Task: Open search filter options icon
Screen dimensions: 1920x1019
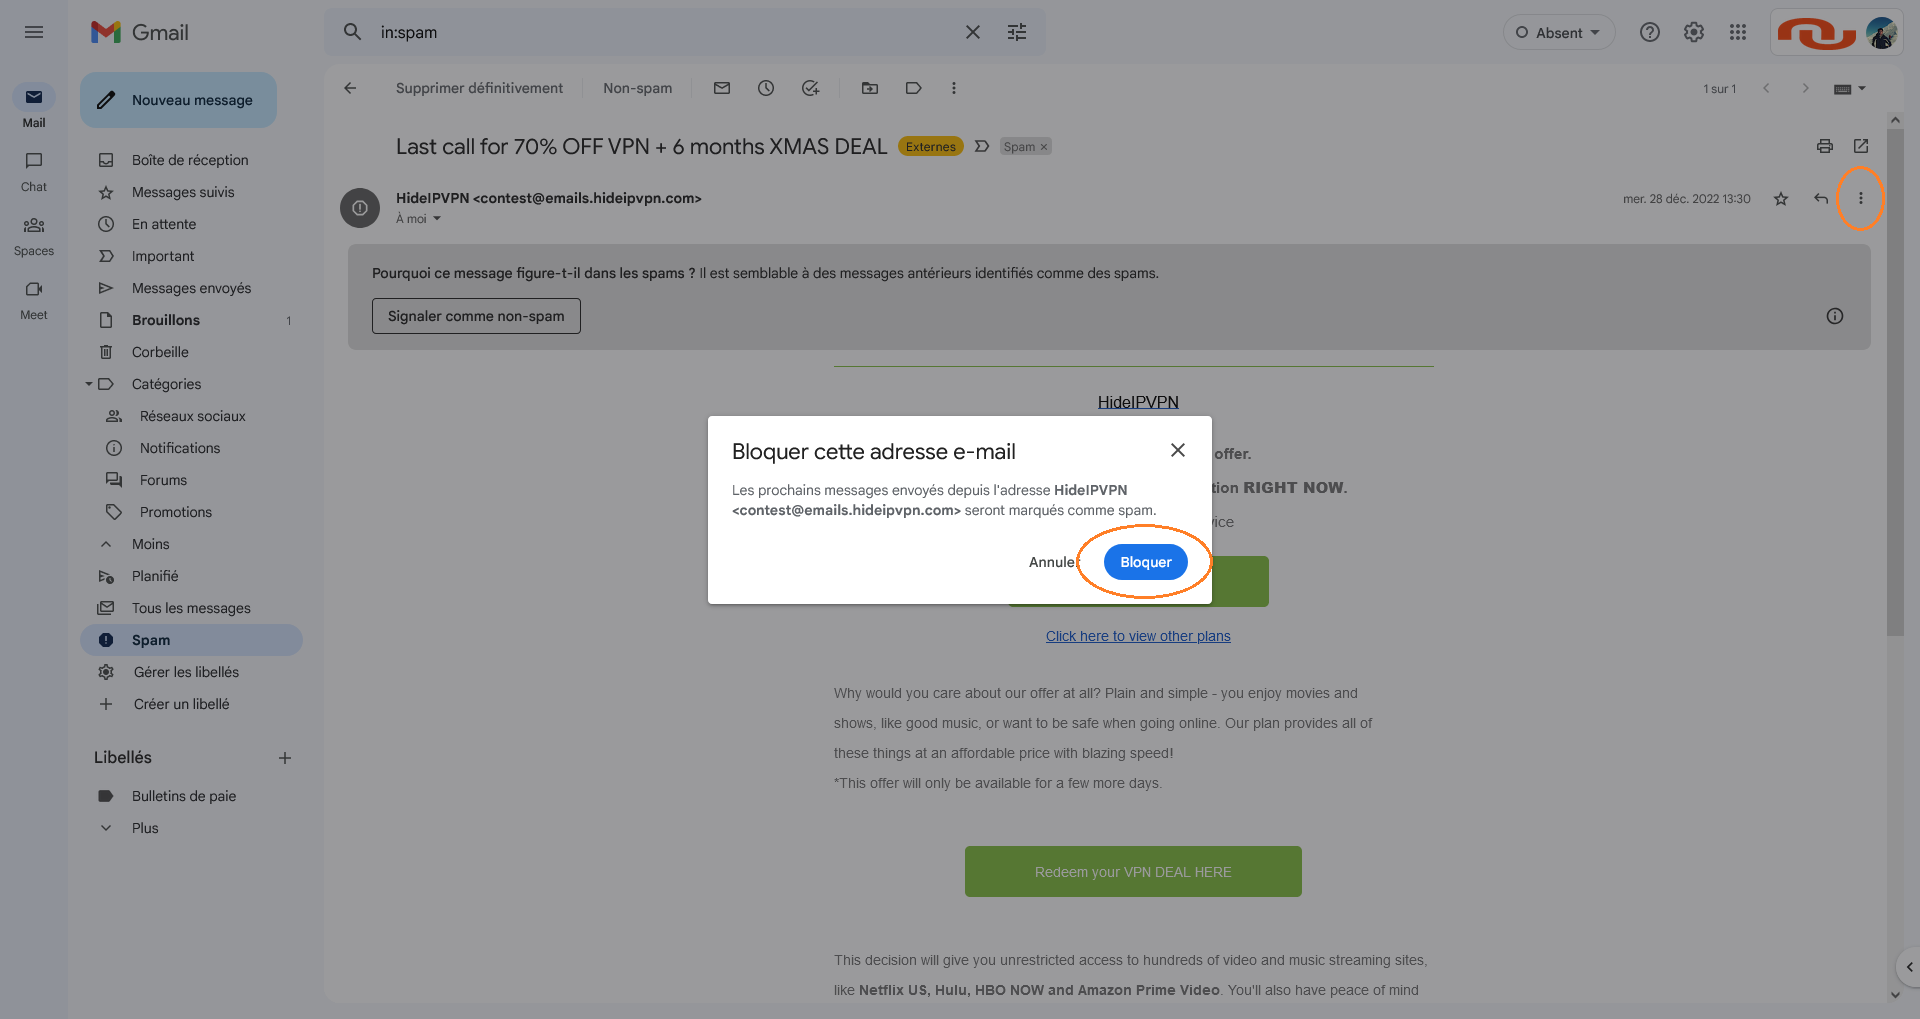Action: [x=1017, y=32]
